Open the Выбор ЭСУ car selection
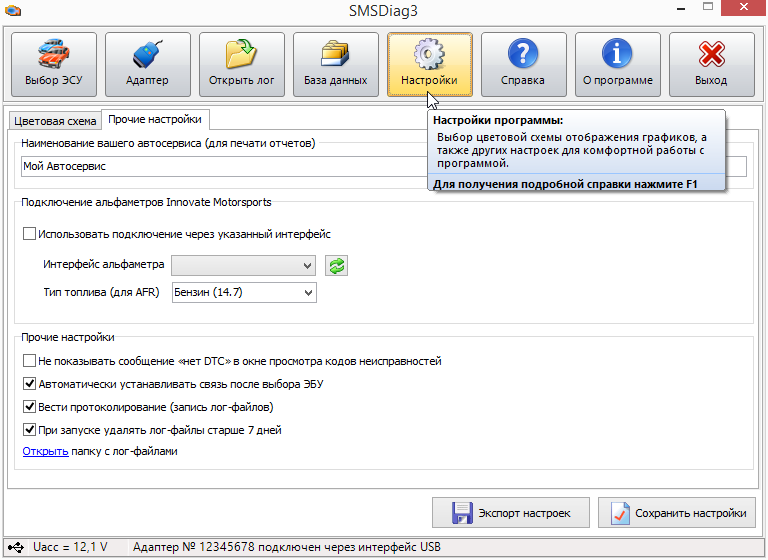The width and height of the screenshot is (768, 560). (54, 64)
